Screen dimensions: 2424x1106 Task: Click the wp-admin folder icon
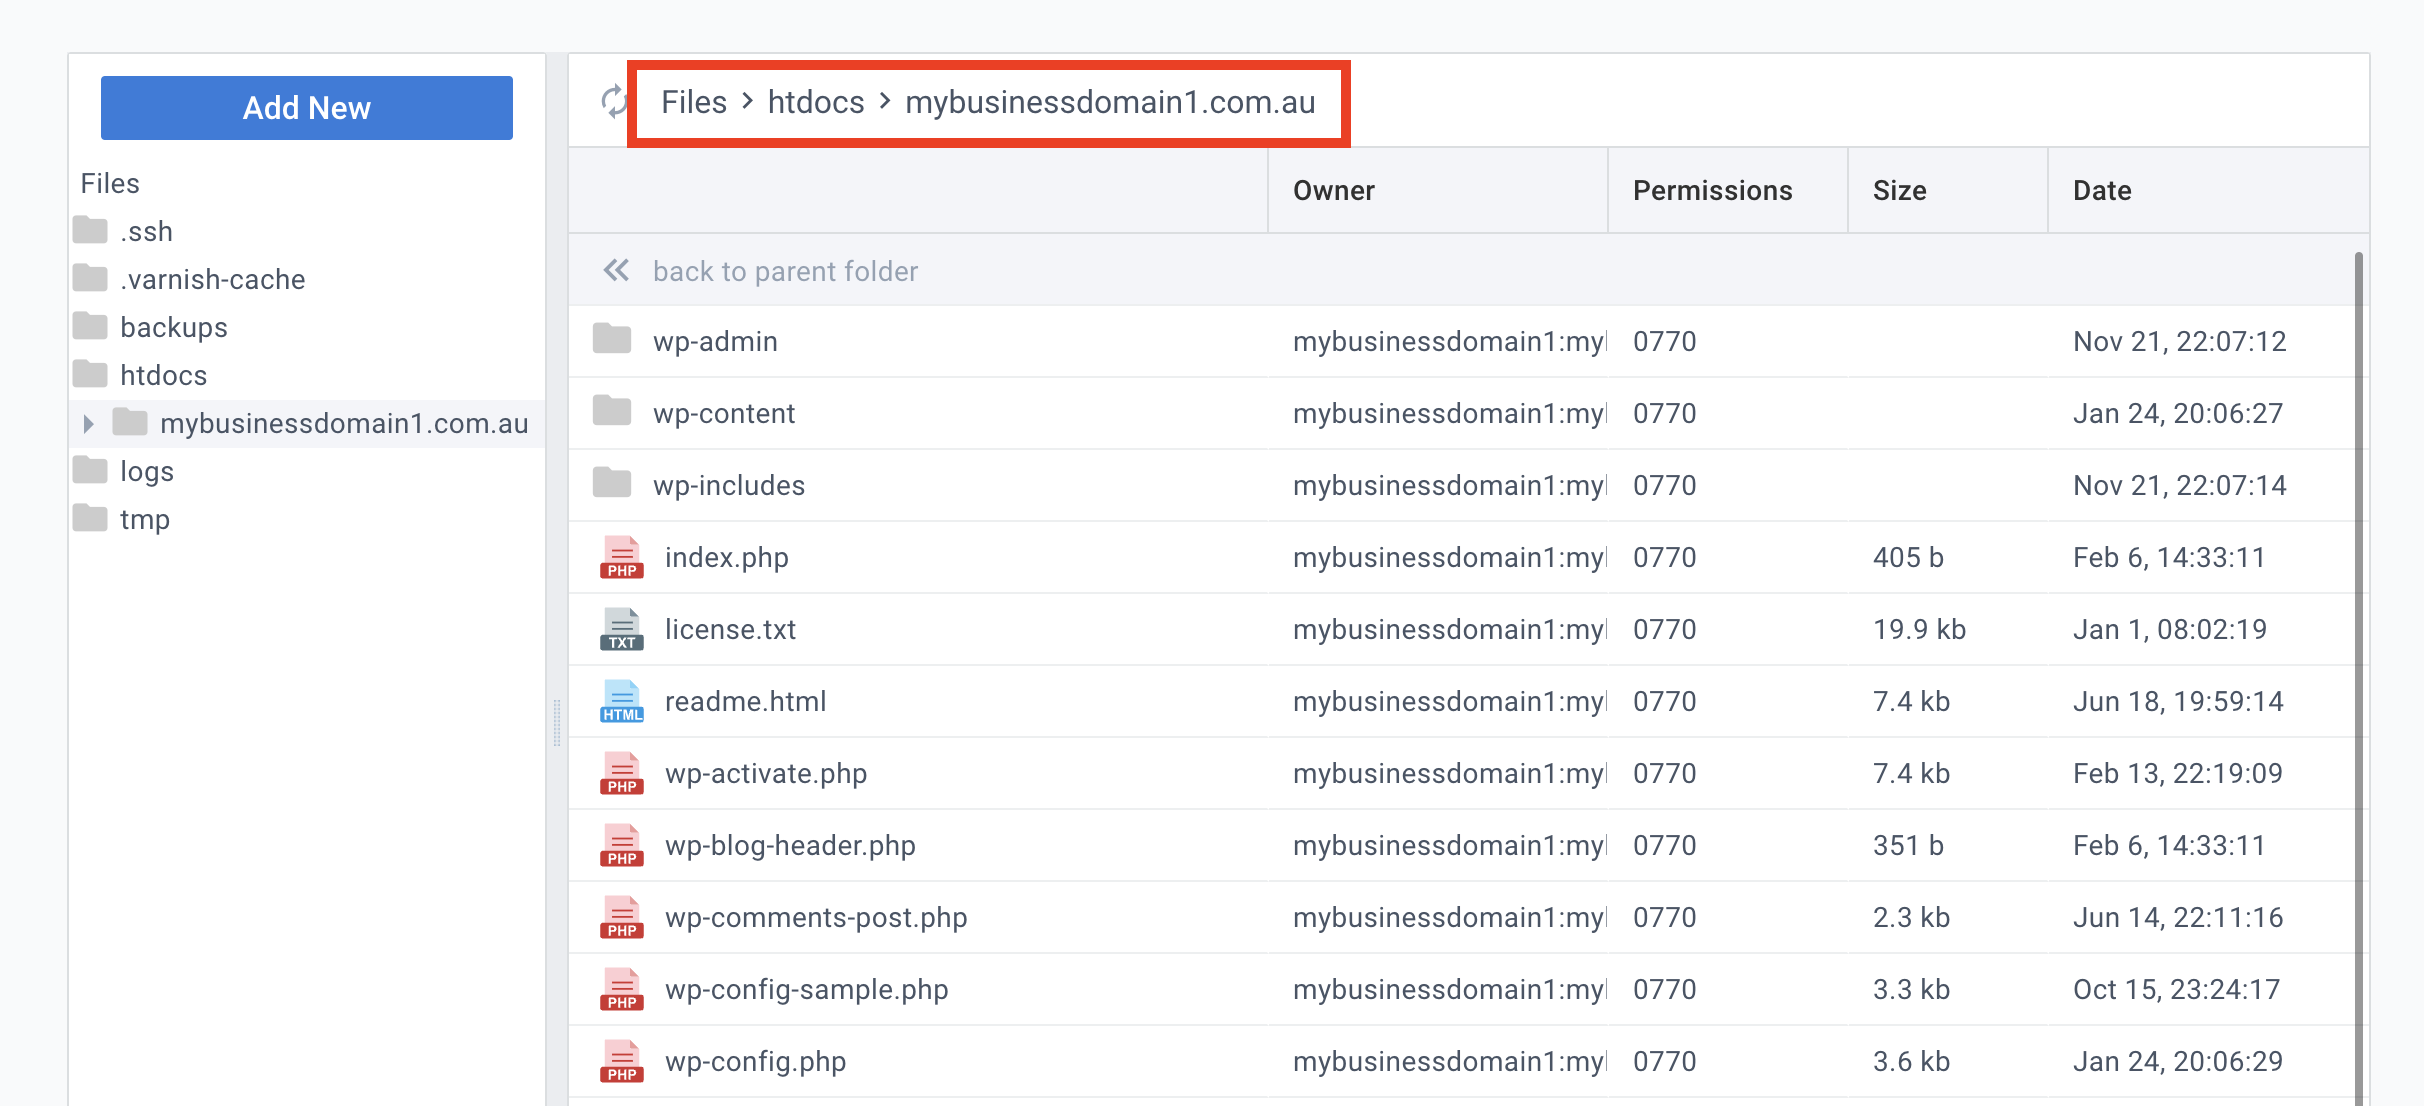point(611,340)
